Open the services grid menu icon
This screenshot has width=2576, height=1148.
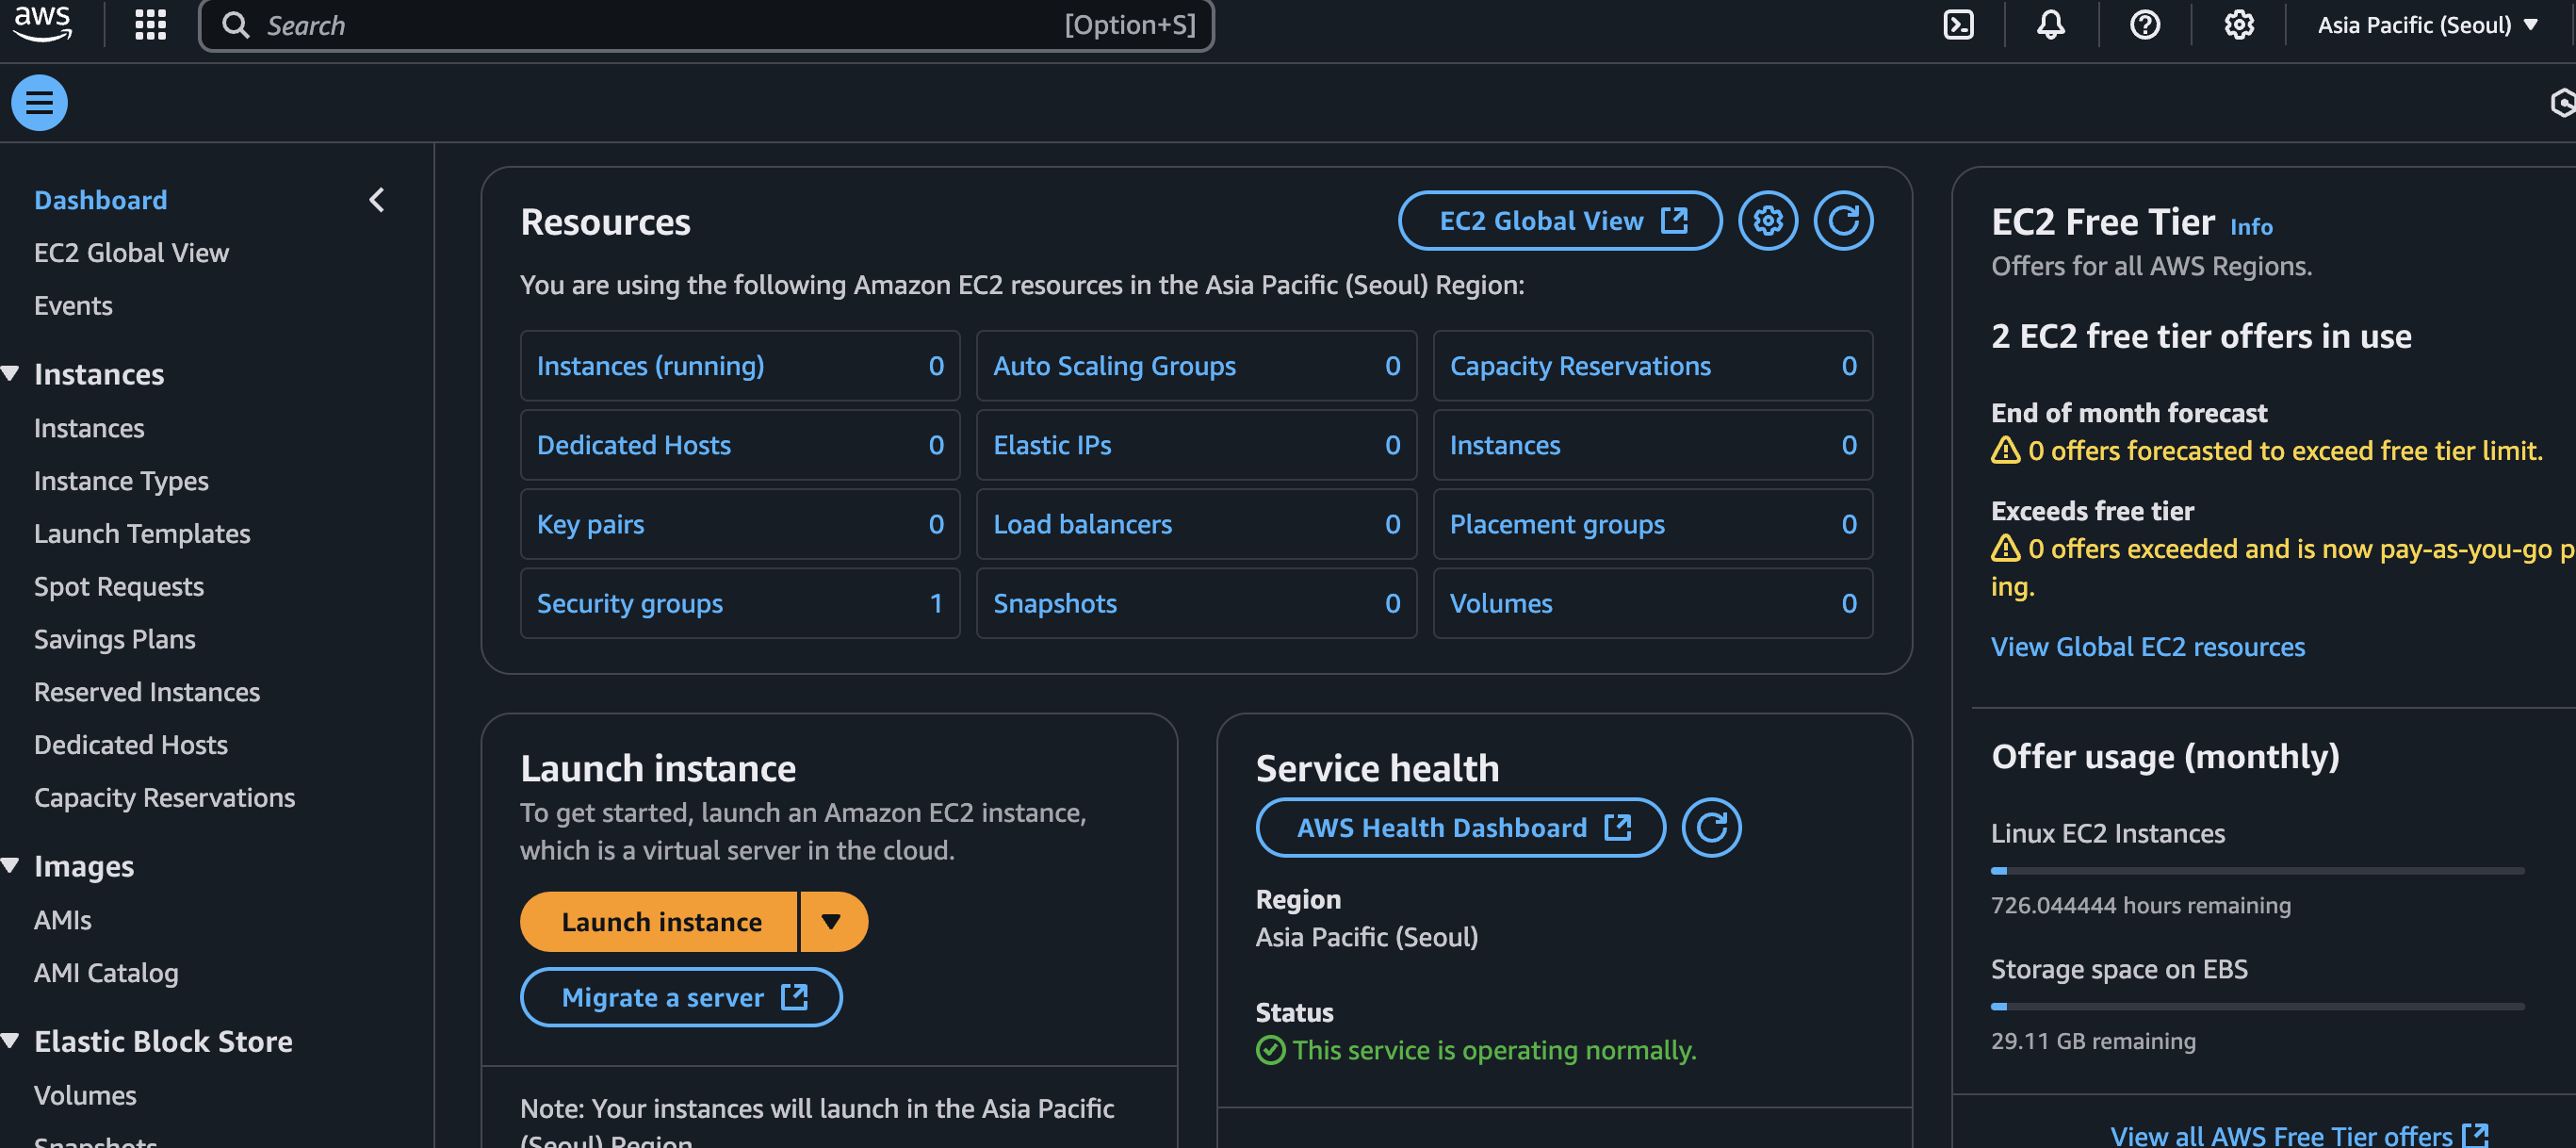[x=150, y=24]
